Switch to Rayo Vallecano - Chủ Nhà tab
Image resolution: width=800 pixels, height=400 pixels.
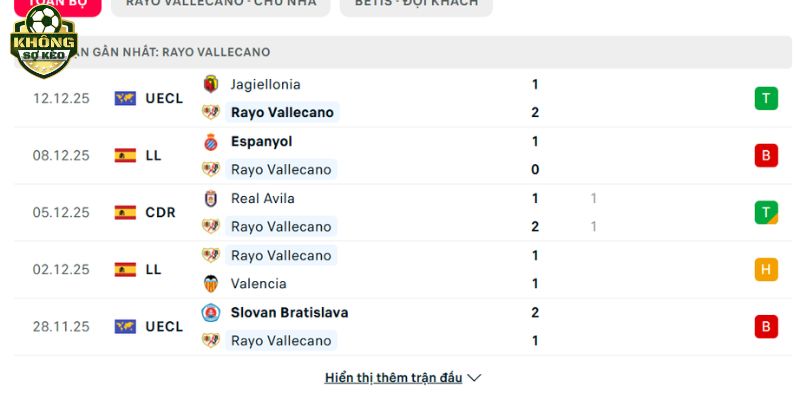(221, 3)
